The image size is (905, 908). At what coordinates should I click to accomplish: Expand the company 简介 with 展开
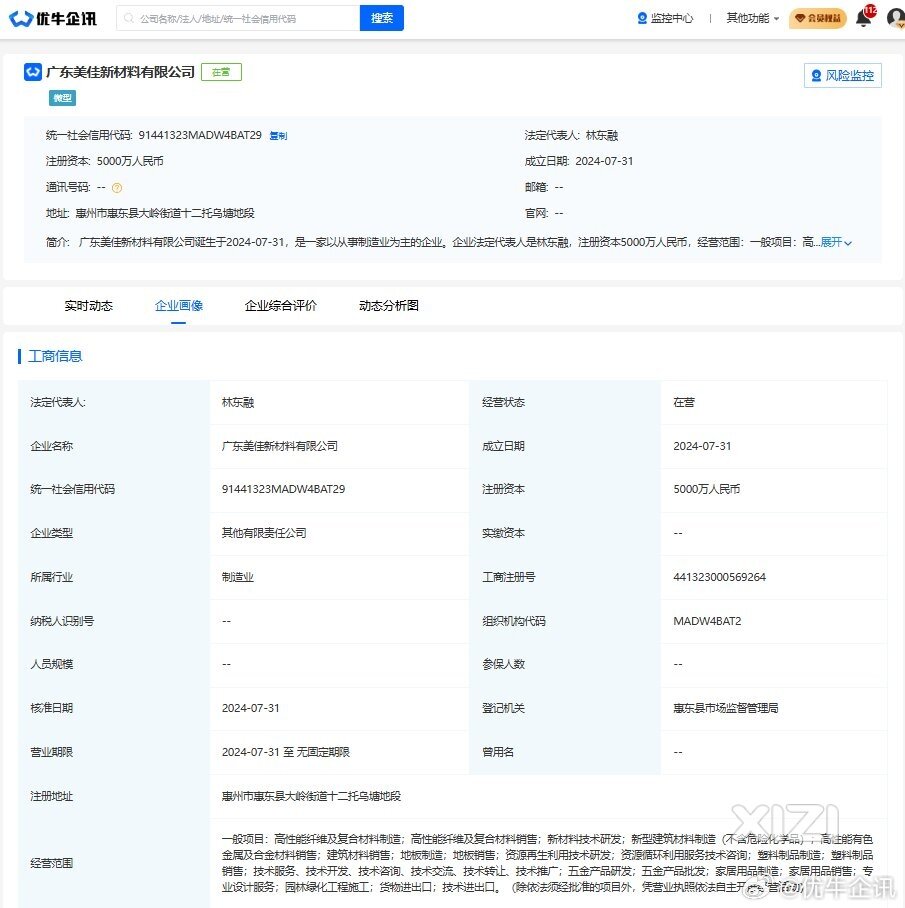point(836,242)
